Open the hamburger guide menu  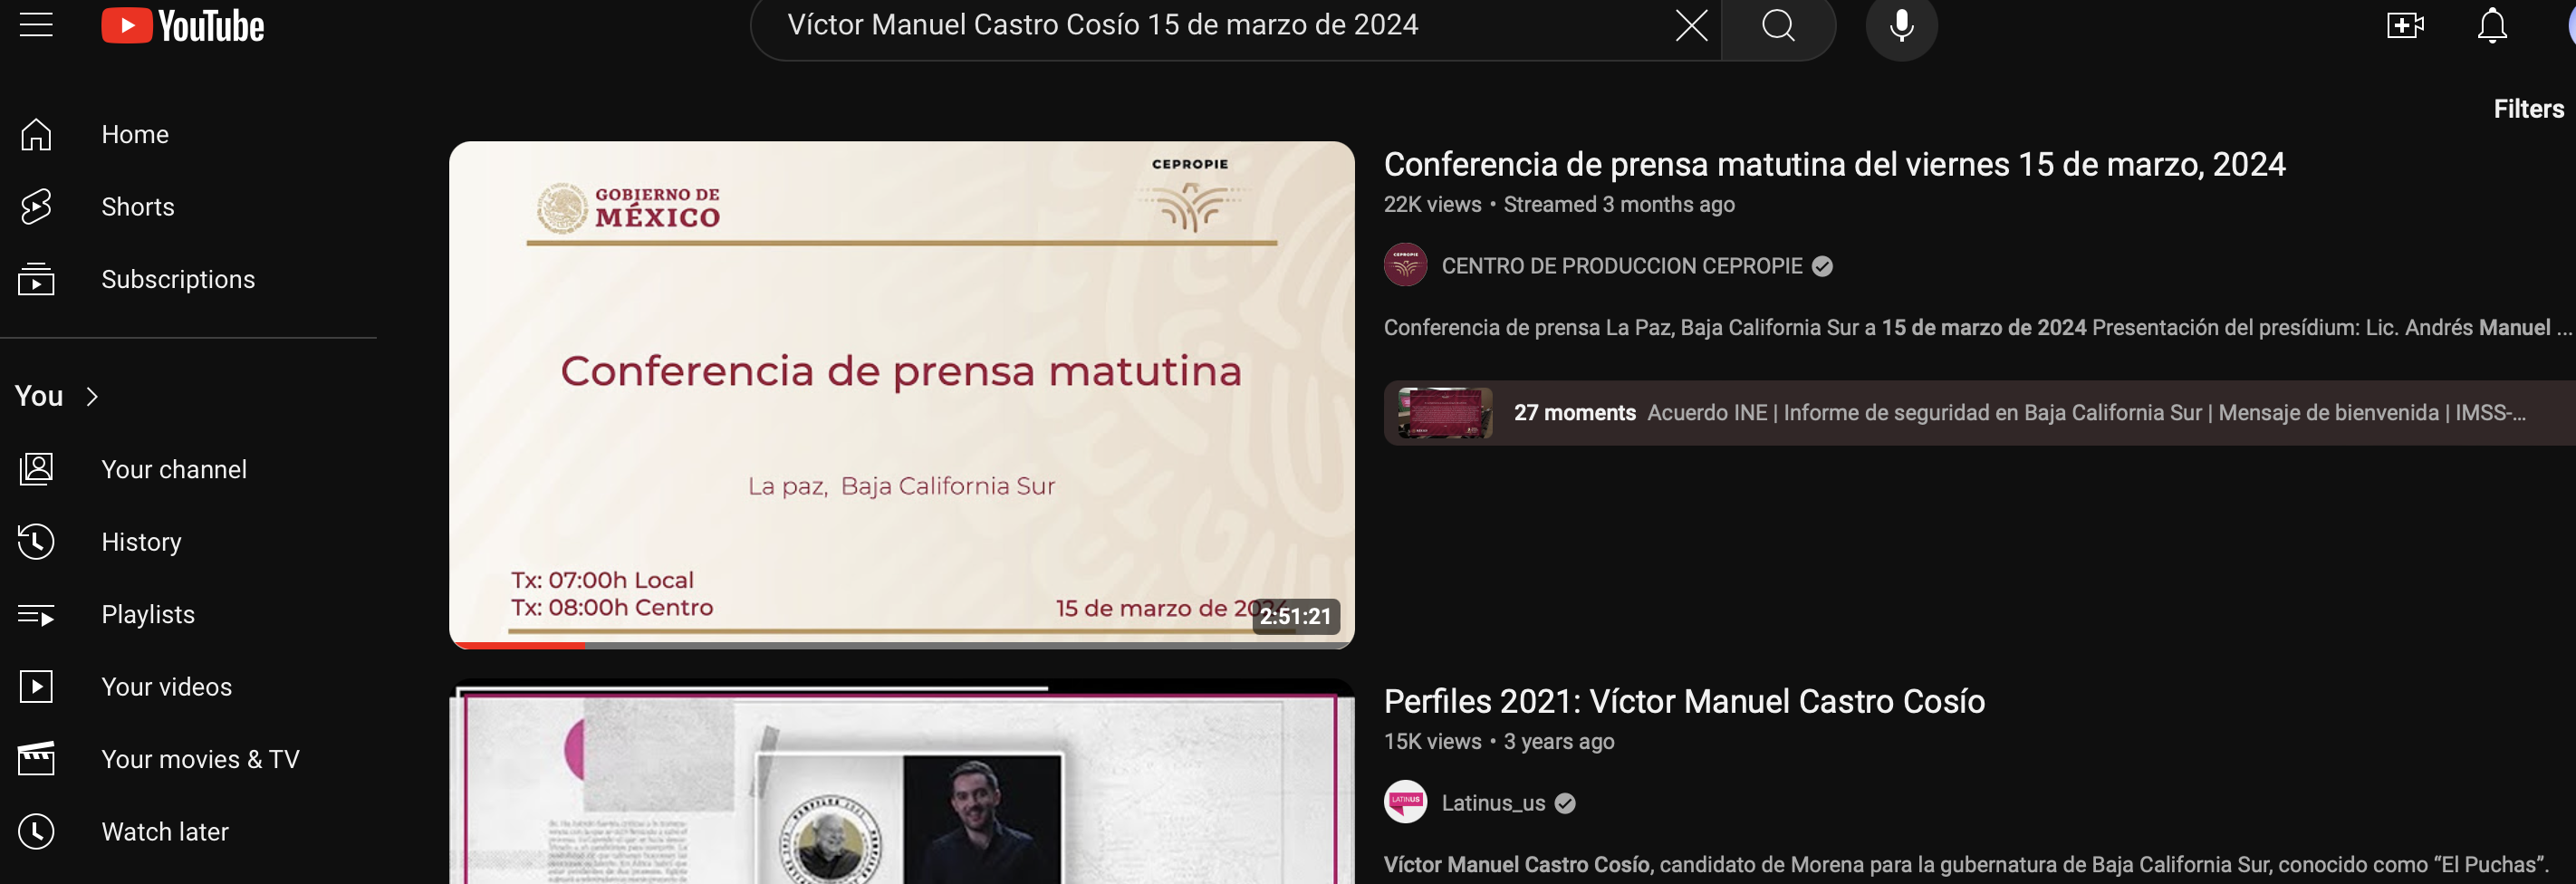[36, 25]
